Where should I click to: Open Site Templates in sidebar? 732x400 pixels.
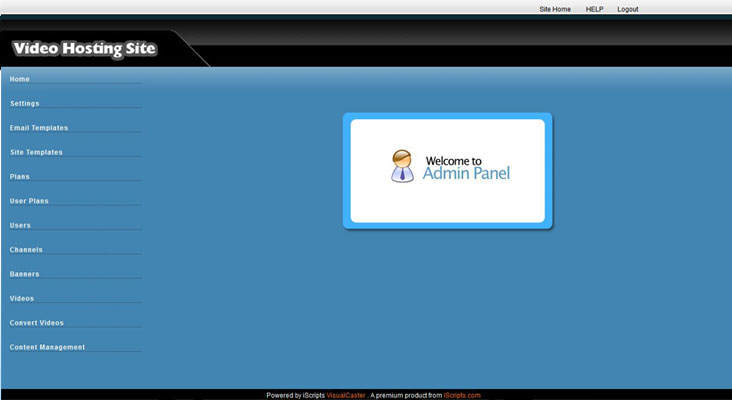[x=36, y=152]
